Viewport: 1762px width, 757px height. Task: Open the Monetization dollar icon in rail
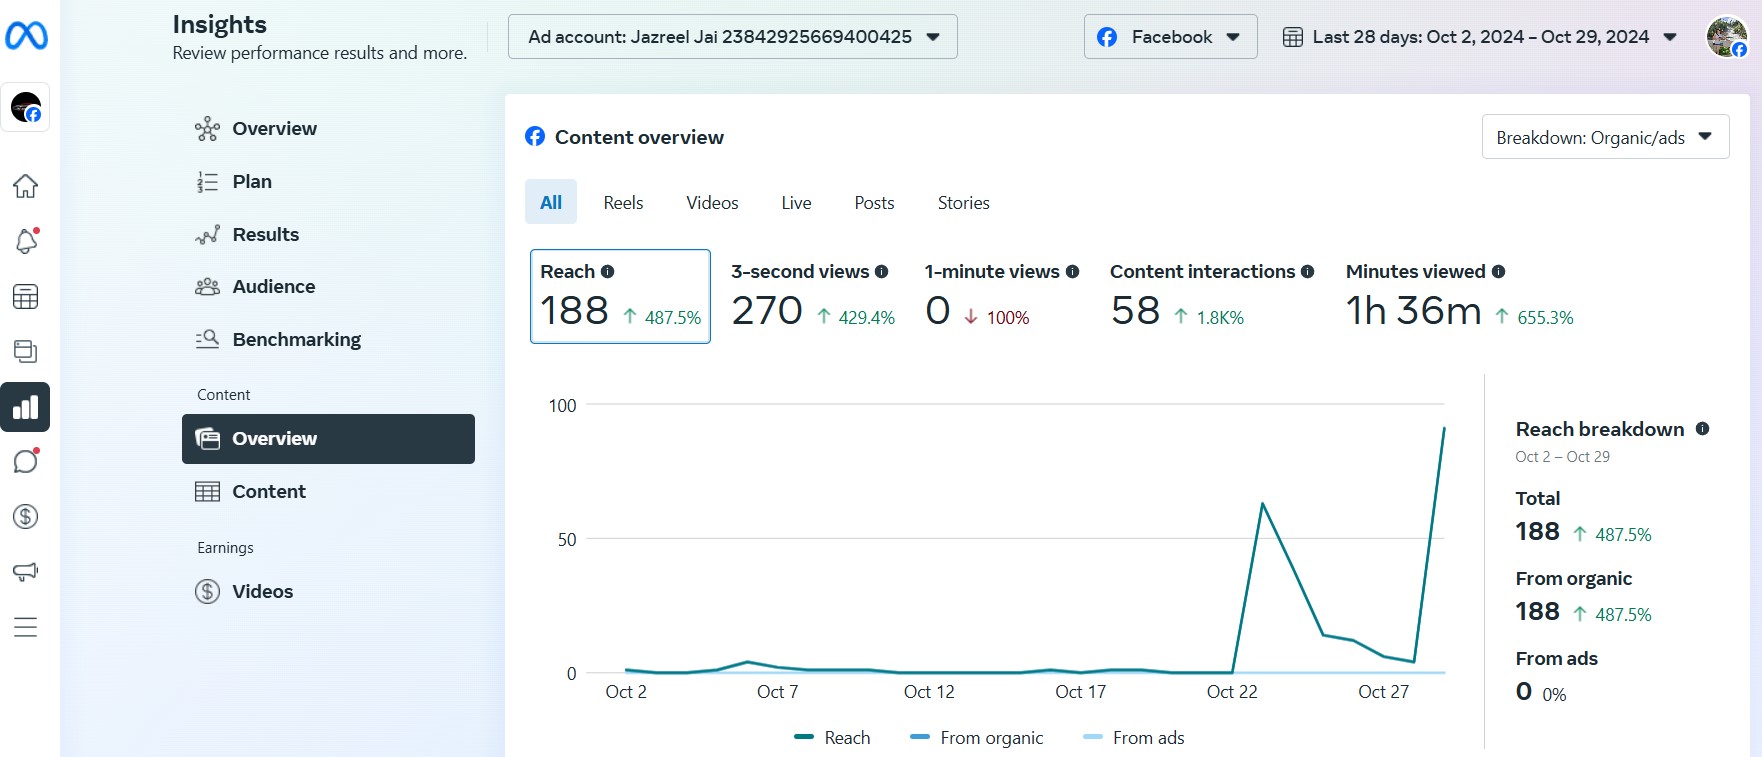coord(25,517)
